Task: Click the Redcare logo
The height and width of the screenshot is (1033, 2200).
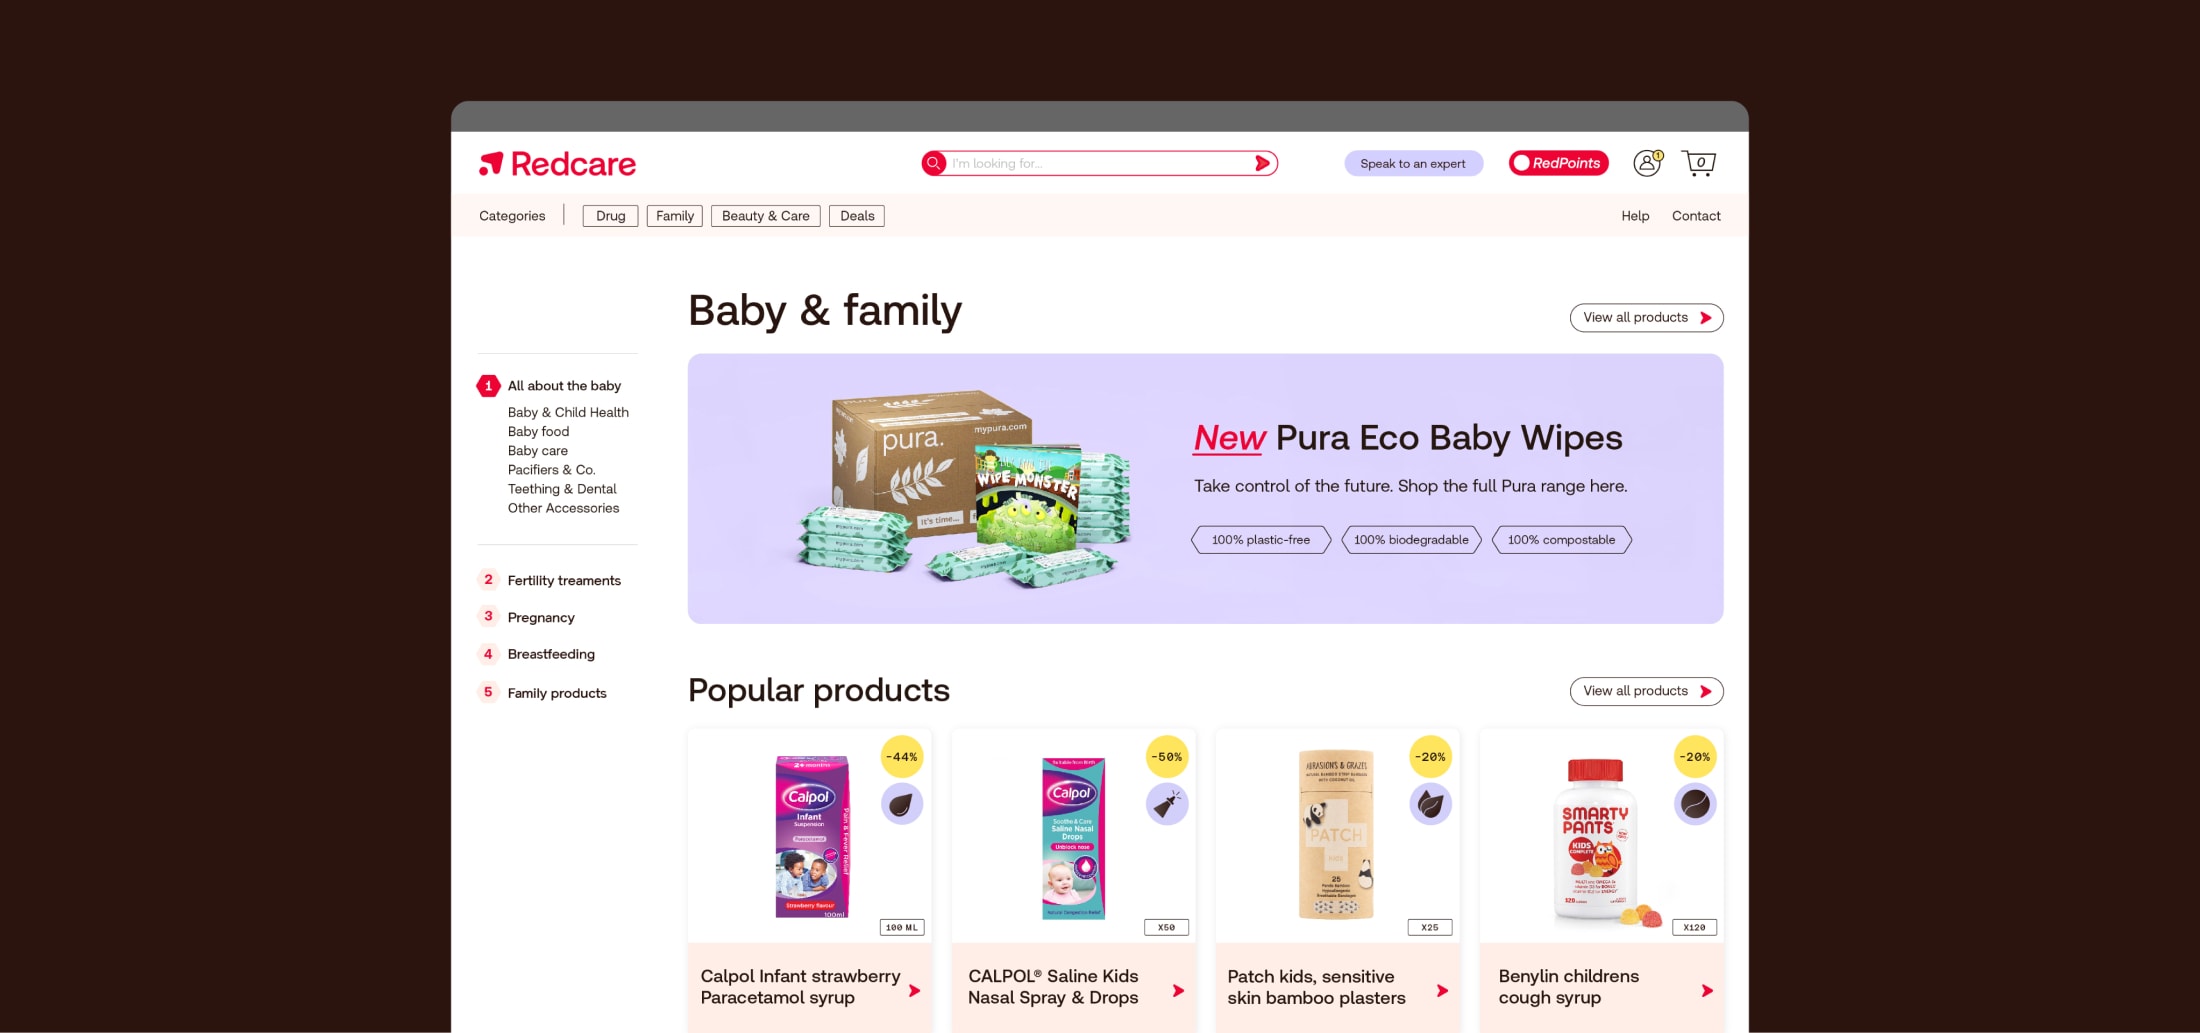Action: pyautogui.click(x=557, y=164)
